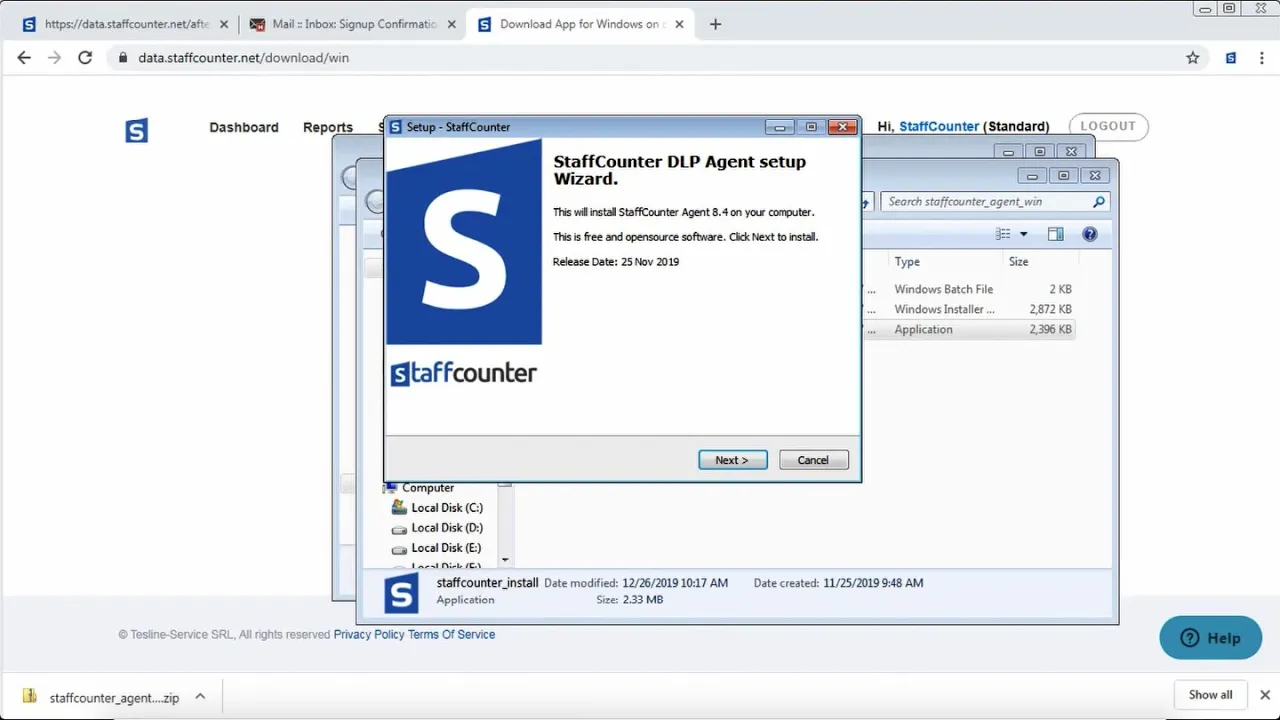Image resolution: width=1280 pixels, height=720 pixels.
Task: Select the Windows Installer row
Action: (x=968, y=309)
